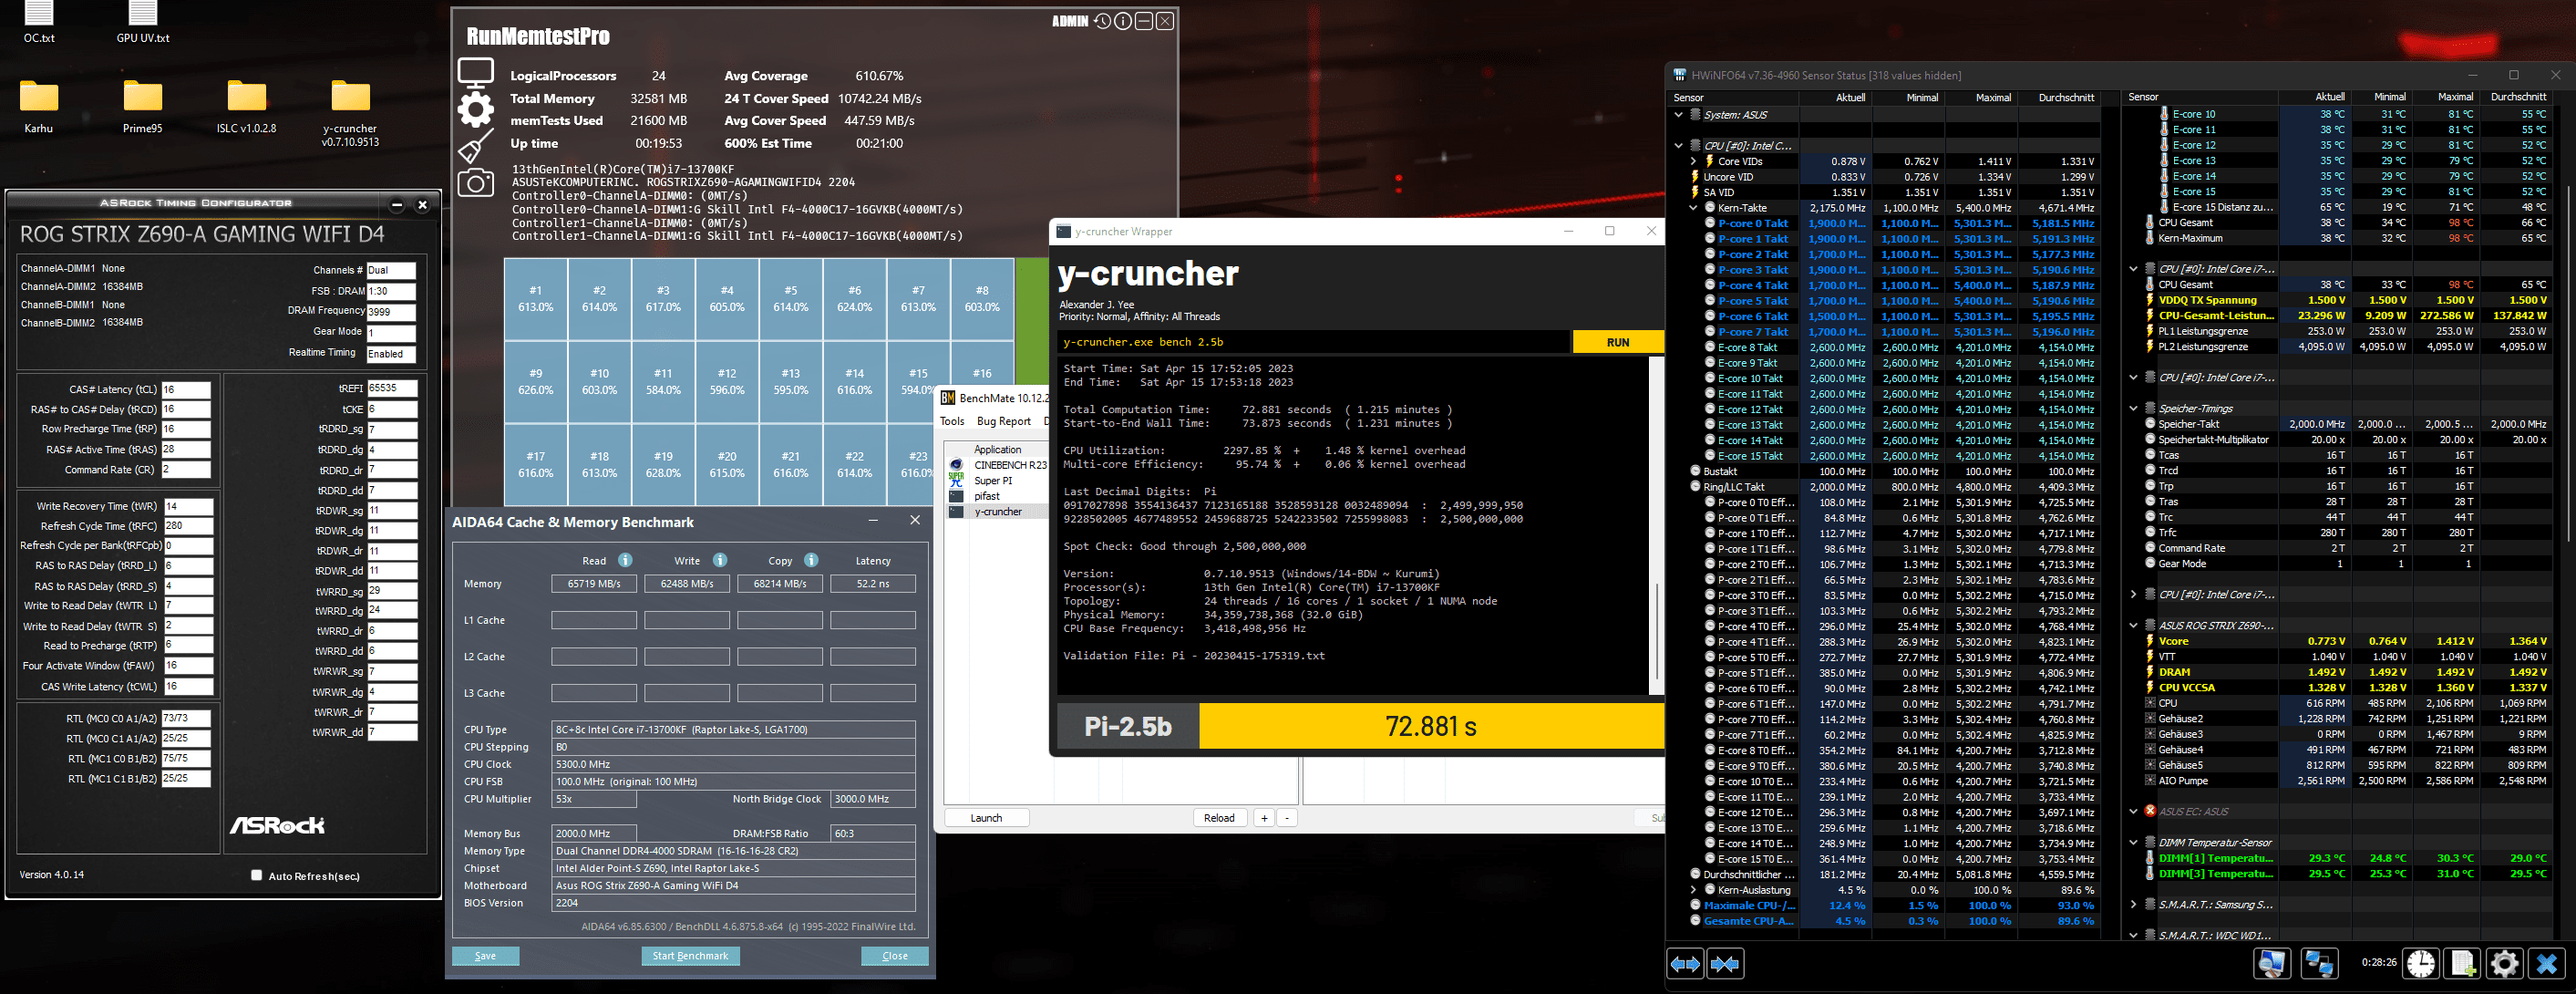Click plus button next to Reload
2576x994 pixels.
(x=1264, y=817)
